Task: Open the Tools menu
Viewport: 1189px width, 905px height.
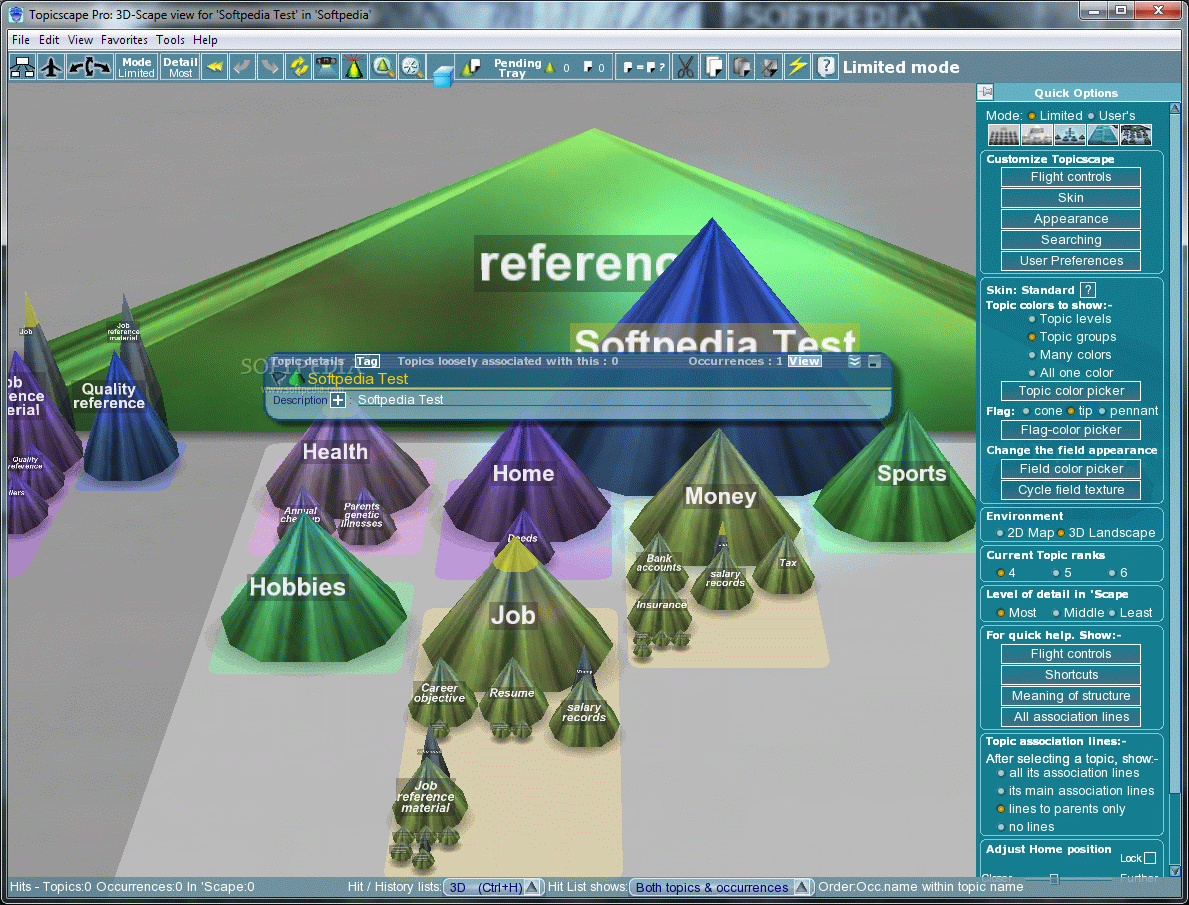Action: (x=171, y=39)
